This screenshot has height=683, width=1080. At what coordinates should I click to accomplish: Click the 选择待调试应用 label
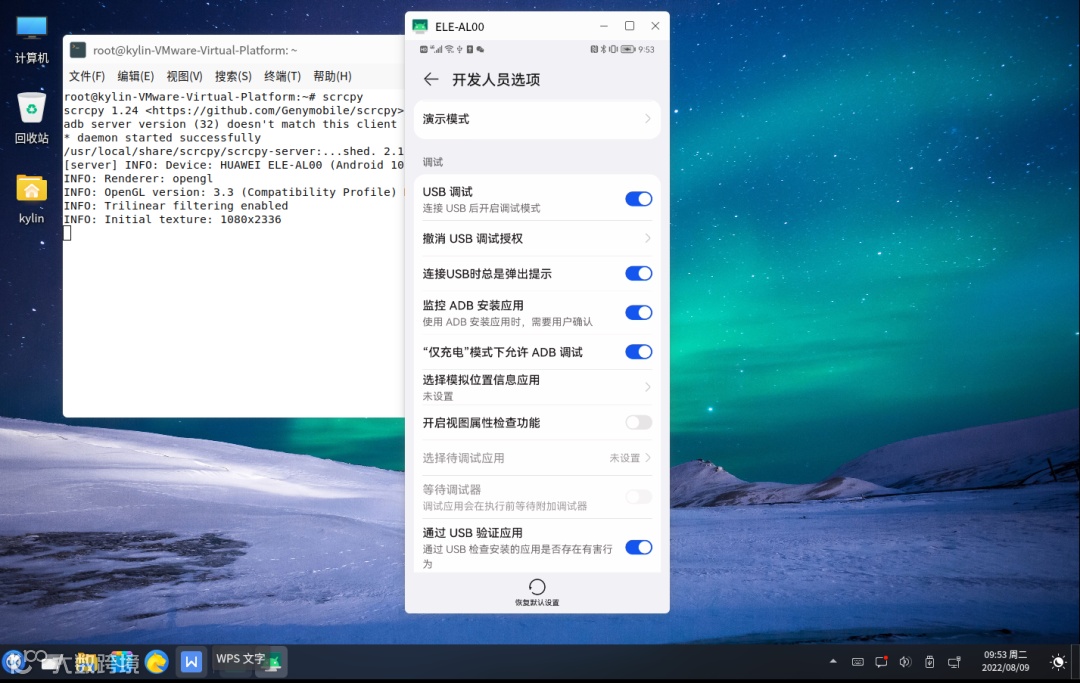point(463,458)
